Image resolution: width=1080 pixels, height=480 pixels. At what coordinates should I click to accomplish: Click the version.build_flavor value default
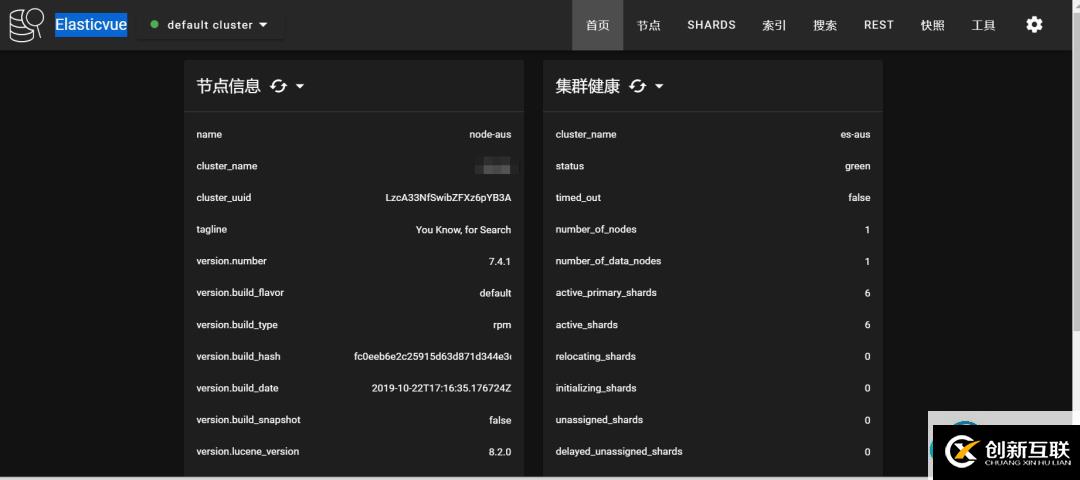pos(495,293)
